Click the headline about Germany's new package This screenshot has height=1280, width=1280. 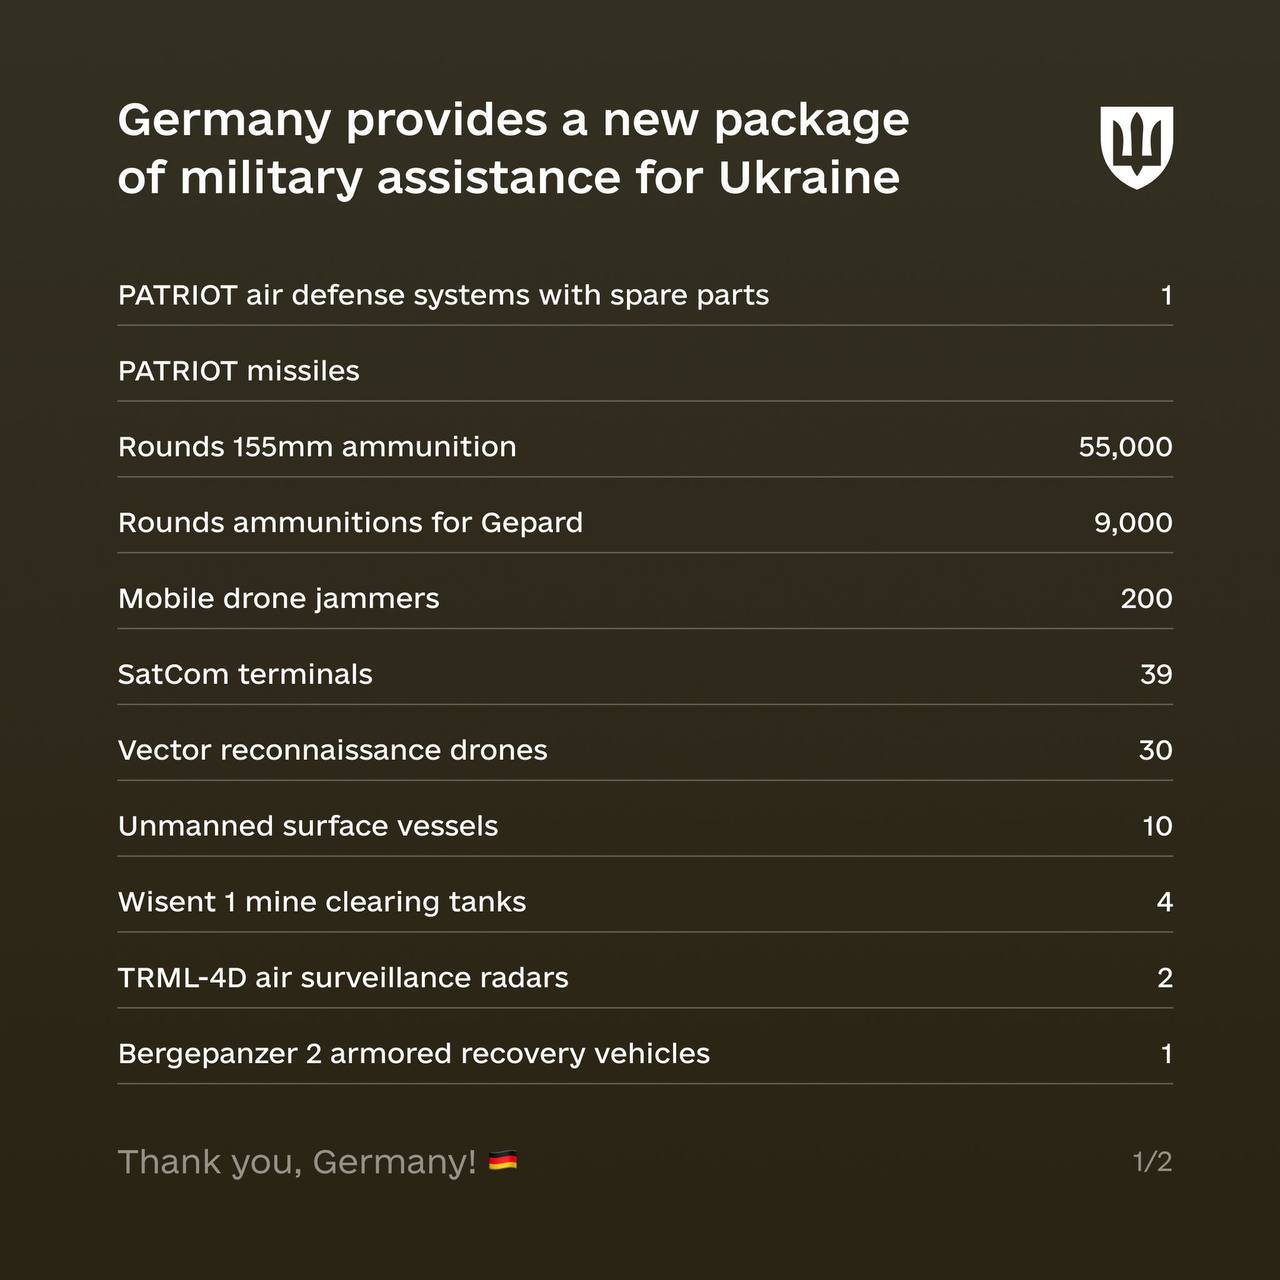(x=513, y=148)
